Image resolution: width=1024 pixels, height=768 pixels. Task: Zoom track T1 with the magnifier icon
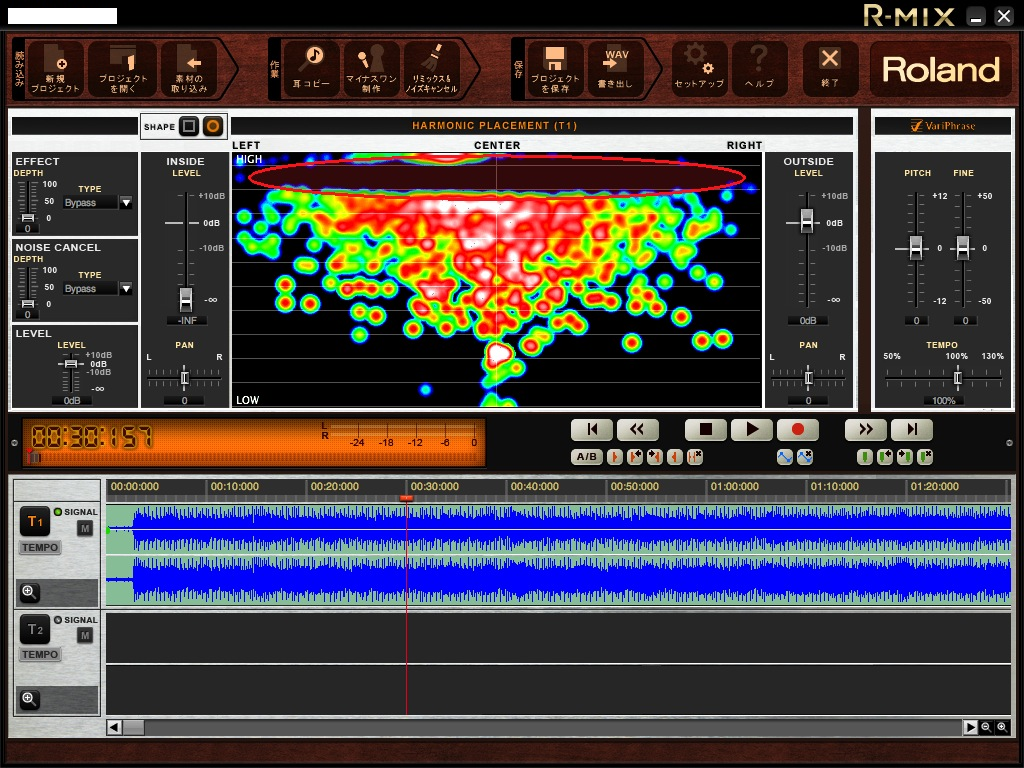click(x=29, y=592)
